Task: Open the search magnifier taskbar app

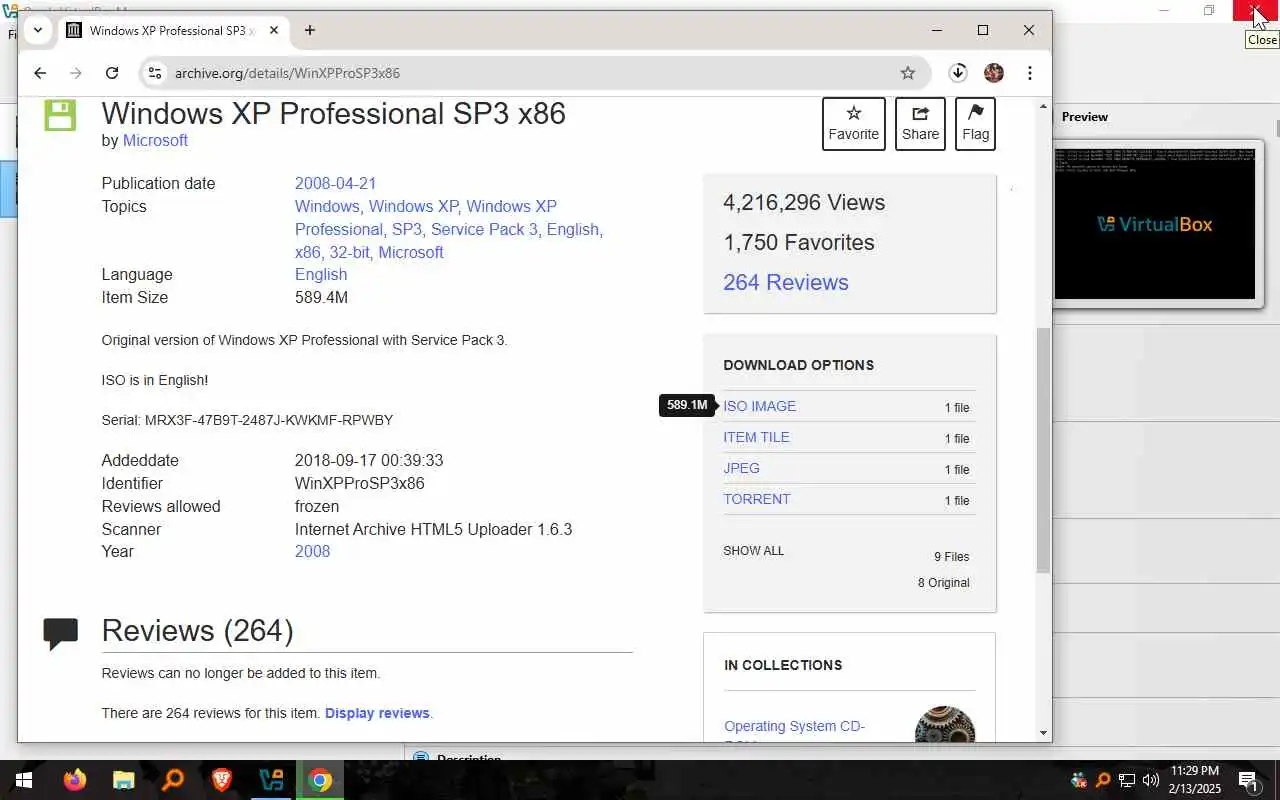Action: click(172, 780)
